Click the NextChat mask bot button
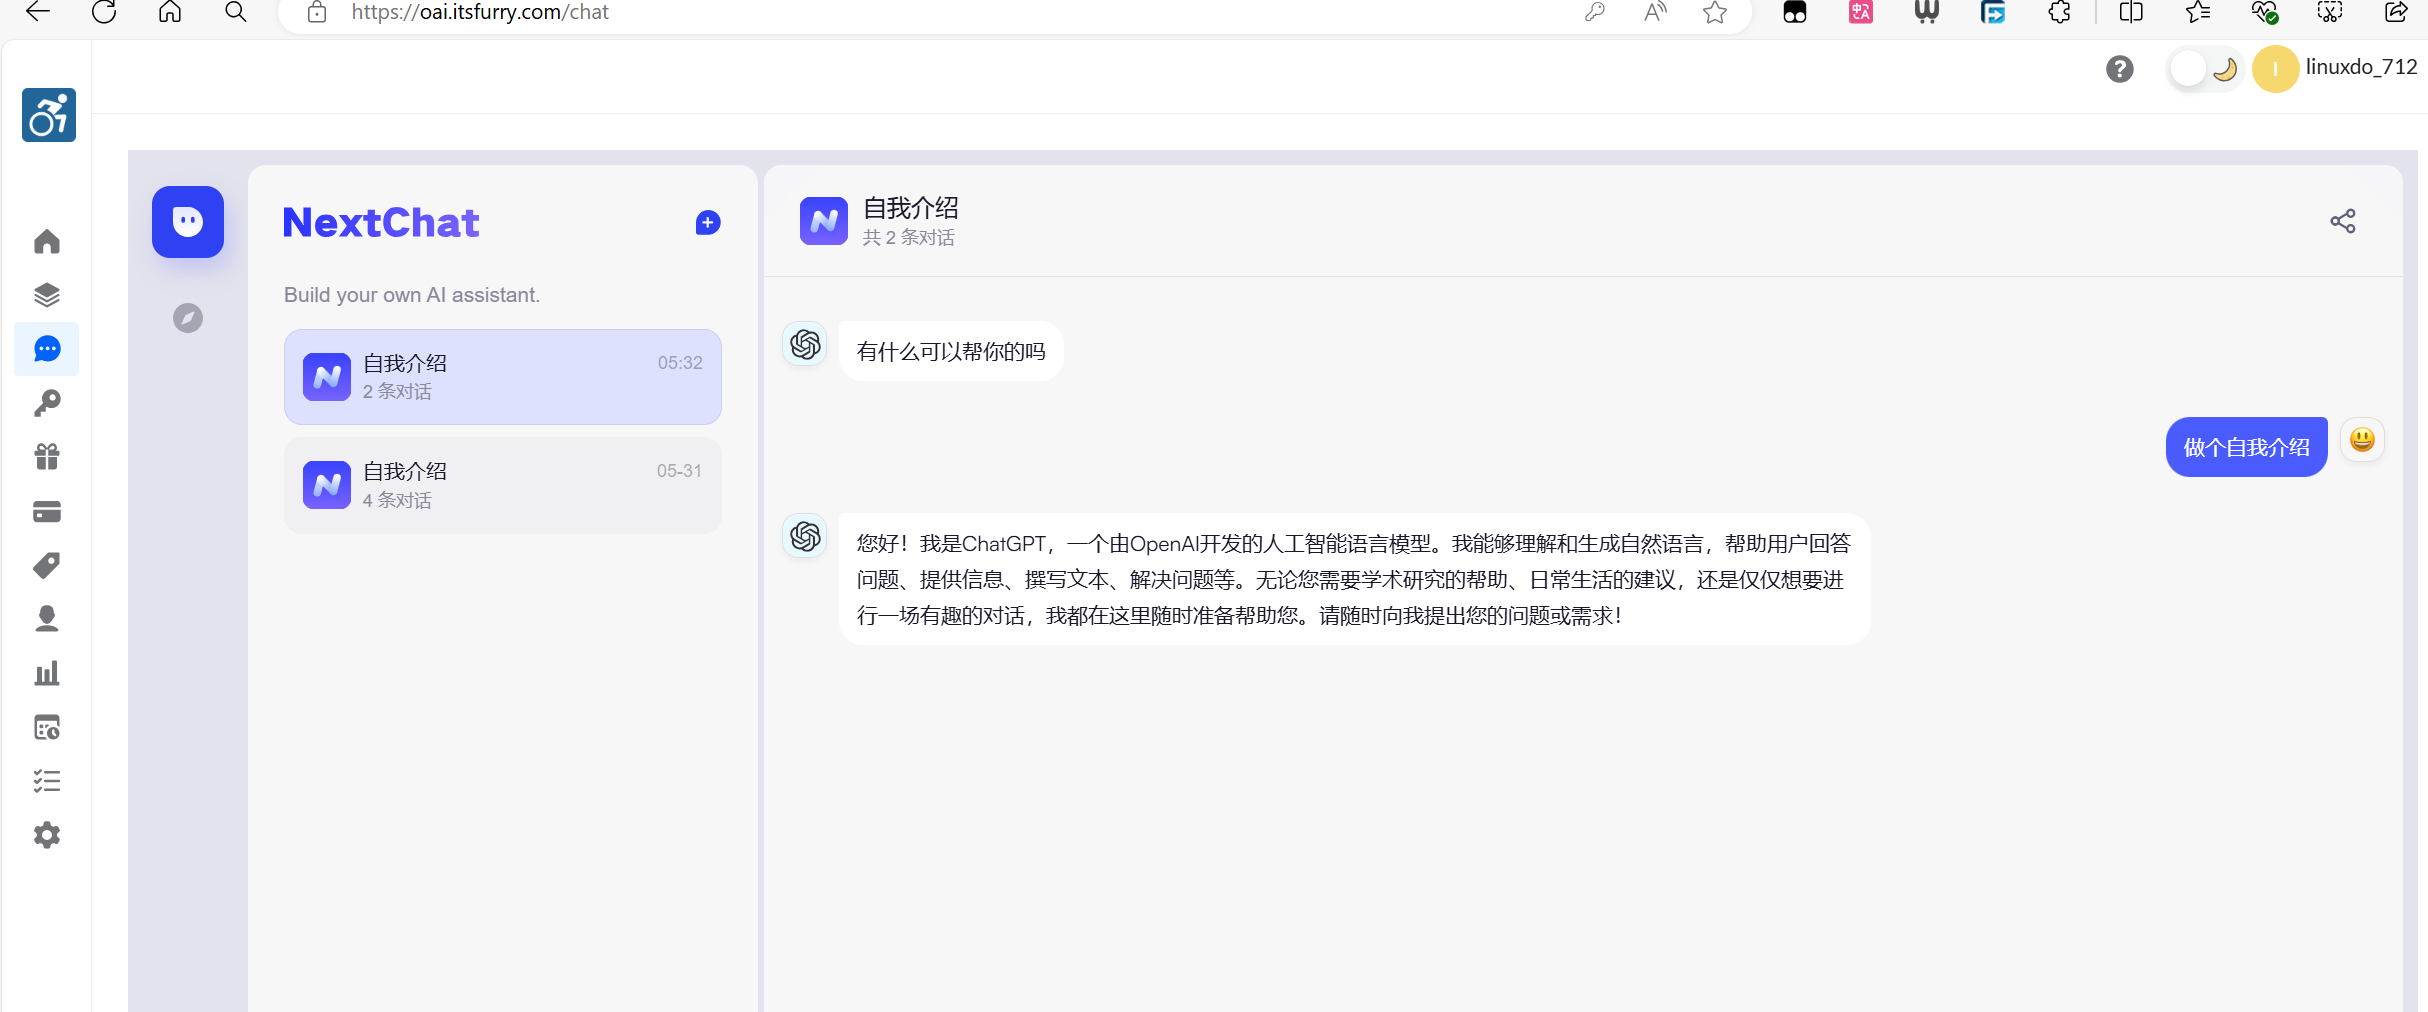This screenshot has width=2428, height=1012. pos(188,222)
